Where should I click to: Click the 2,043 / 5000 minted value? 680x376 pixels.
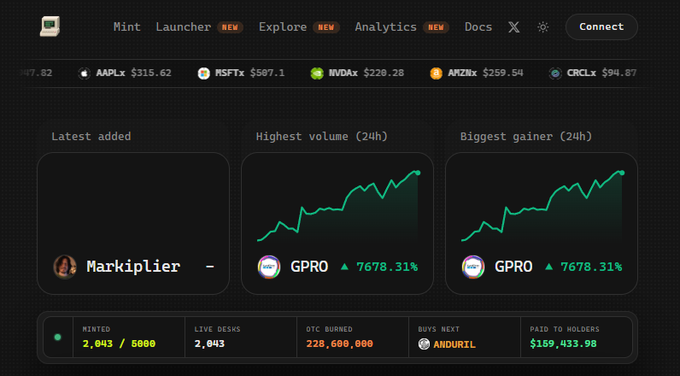click(119, 344)
